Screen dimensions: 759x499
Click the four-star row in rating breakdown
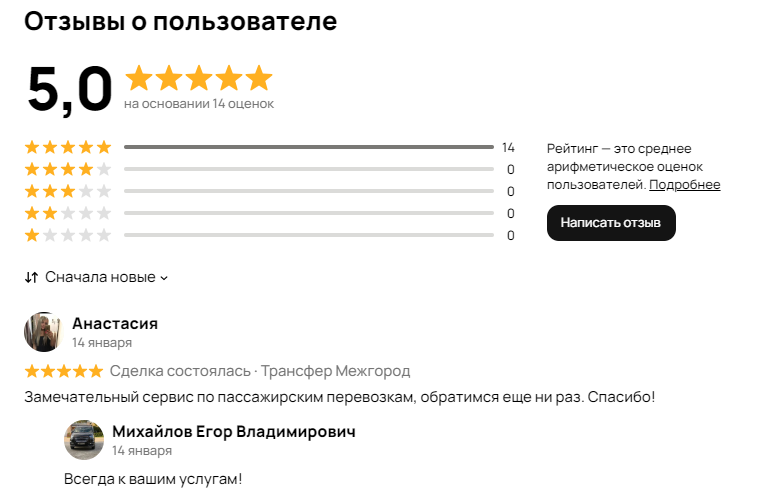pos(270,169)
